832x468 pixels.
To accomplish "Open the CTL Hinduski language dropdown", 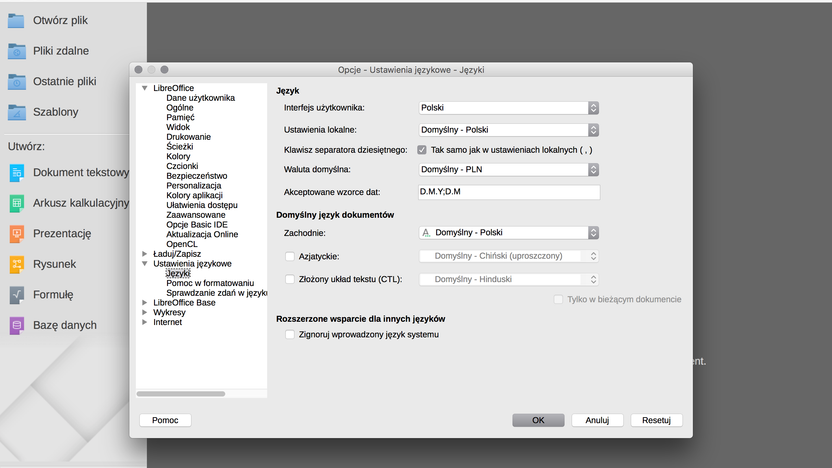I will click(x=508, y=279).
